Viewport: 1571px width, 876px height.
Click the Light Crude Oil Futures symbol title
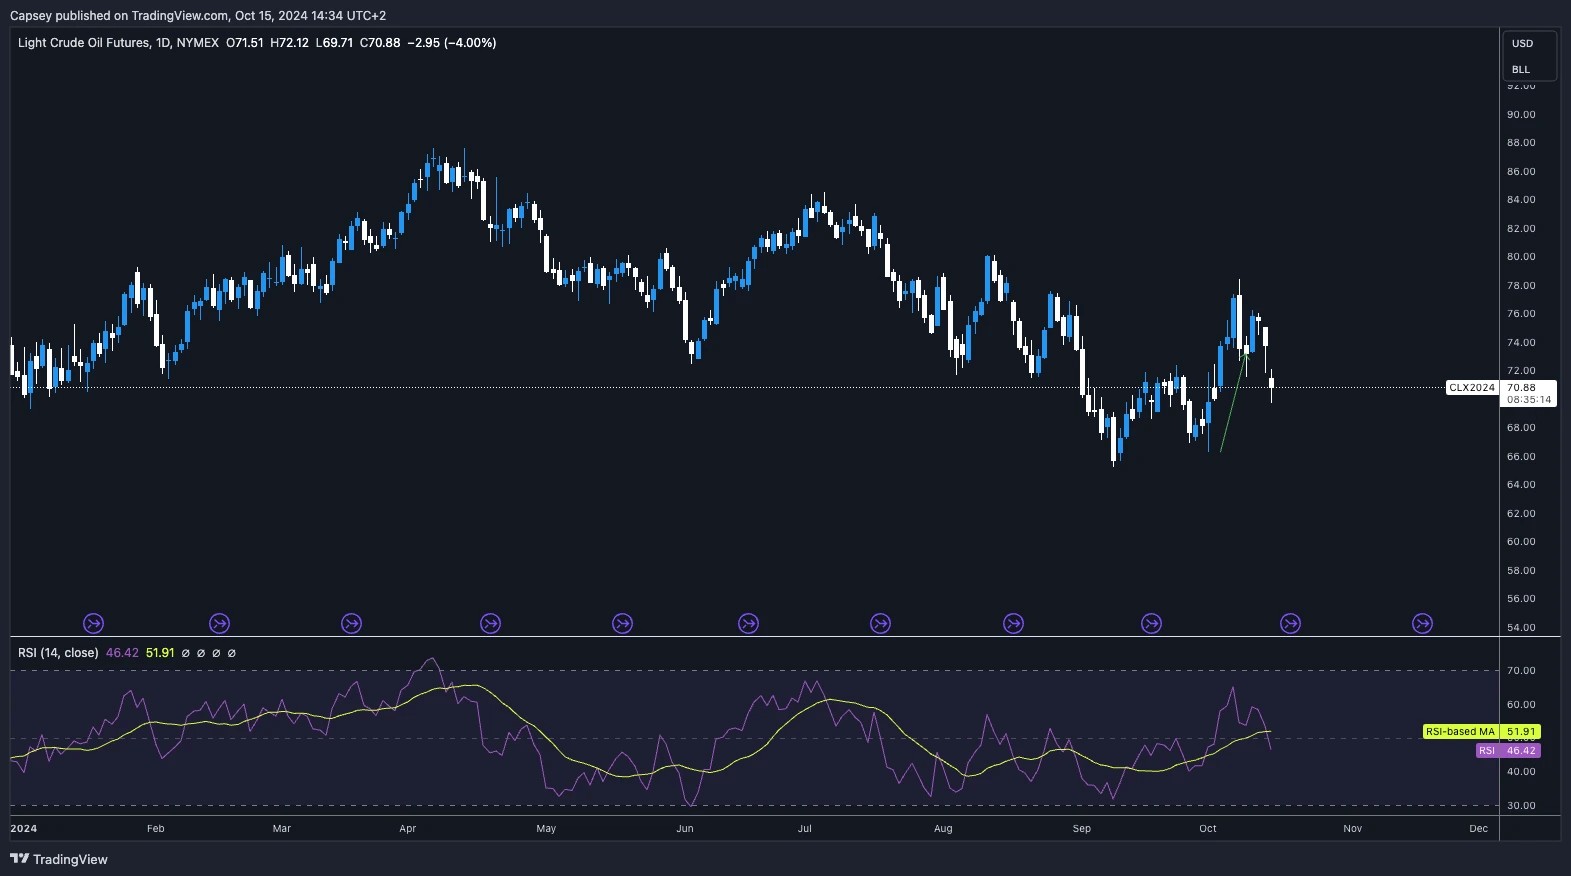click(x=84, y=43)
